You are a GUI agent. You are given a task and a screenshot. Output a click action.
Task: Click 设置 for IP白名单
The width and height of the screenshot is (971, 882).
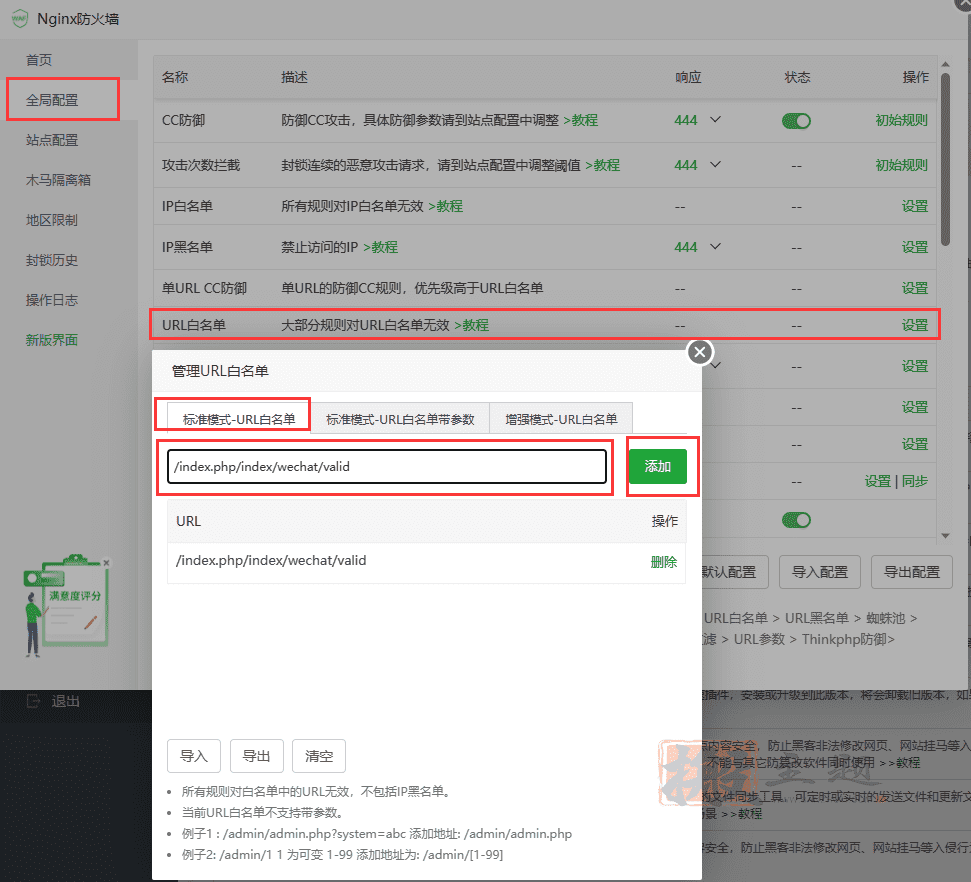pyautogui.click(x=915, y=206)
